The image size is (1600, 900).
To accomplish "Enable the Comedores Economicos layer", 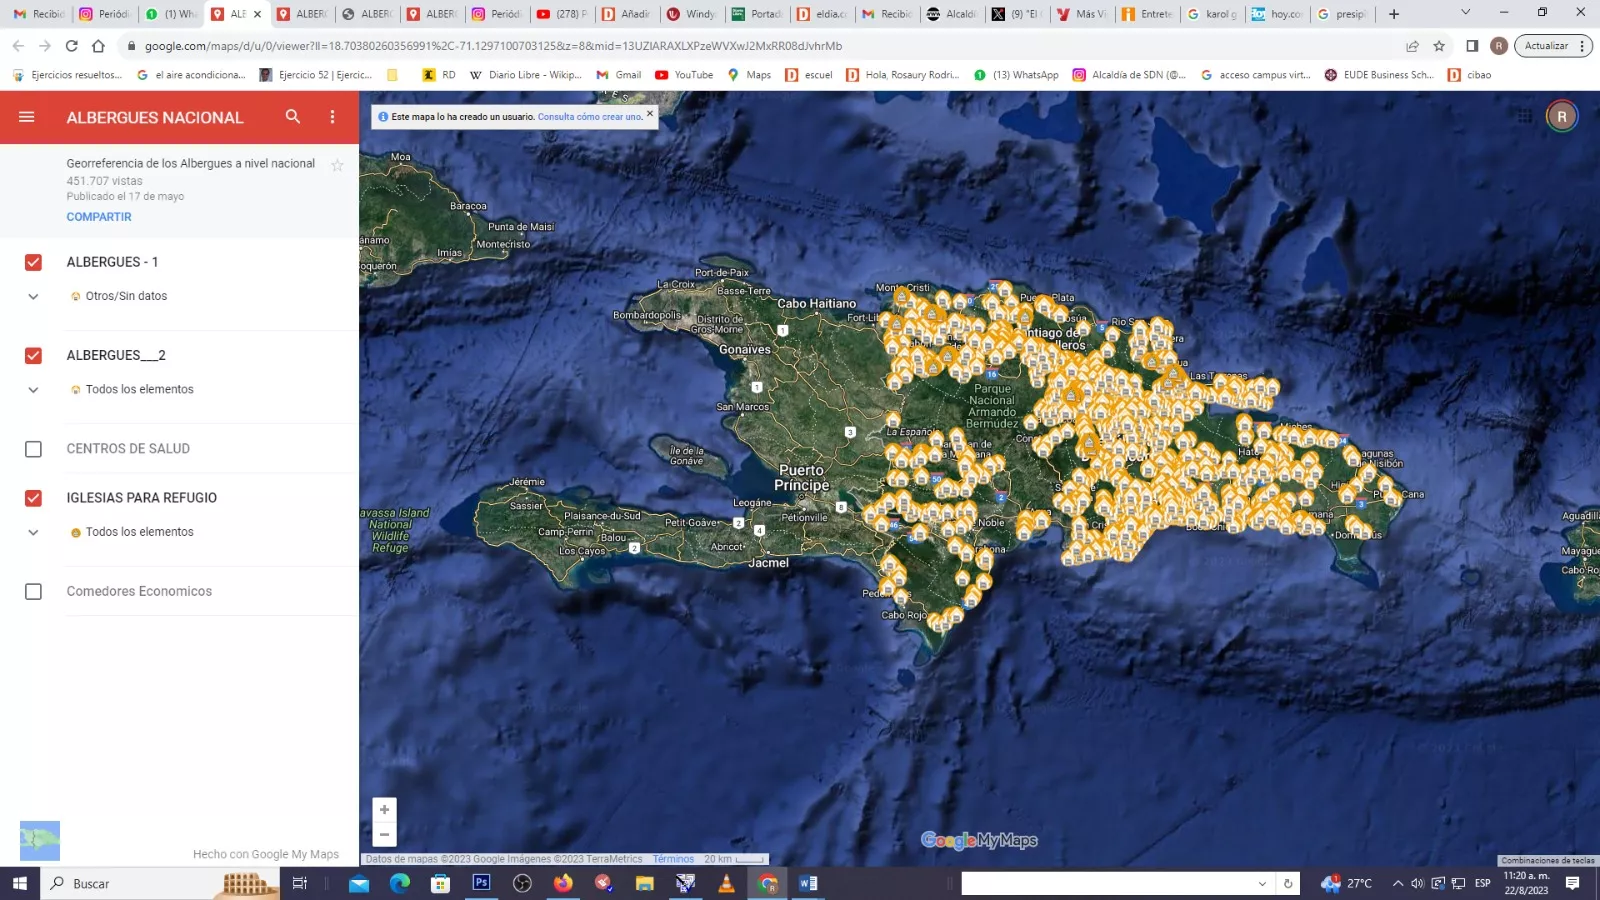I will pyautogui.click(x=33, y=592).
